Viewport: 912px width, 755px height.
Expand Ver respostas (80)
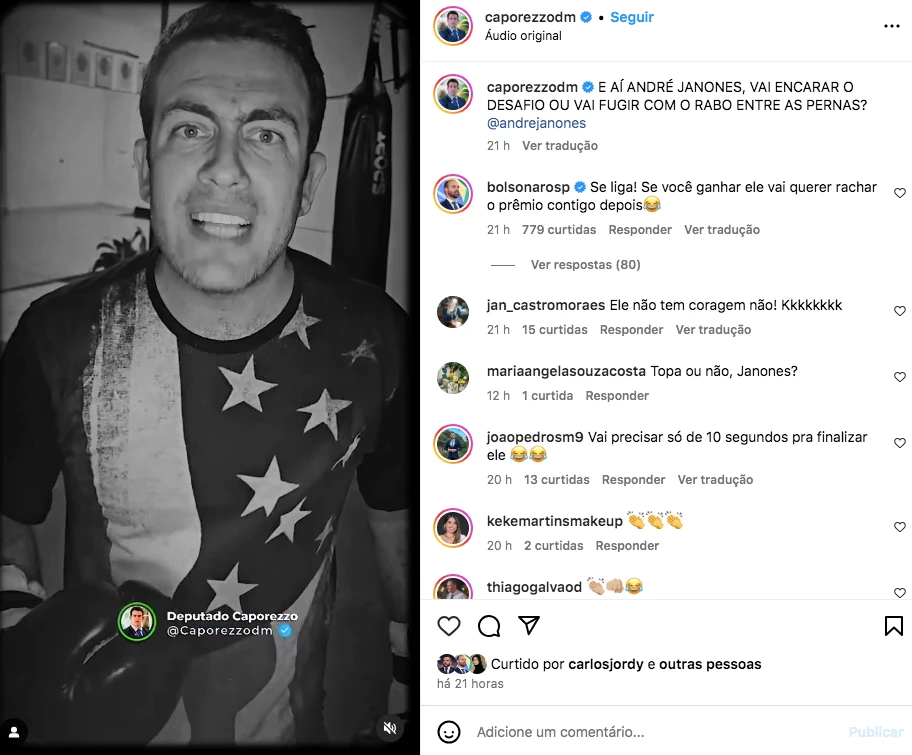point(585,265)
